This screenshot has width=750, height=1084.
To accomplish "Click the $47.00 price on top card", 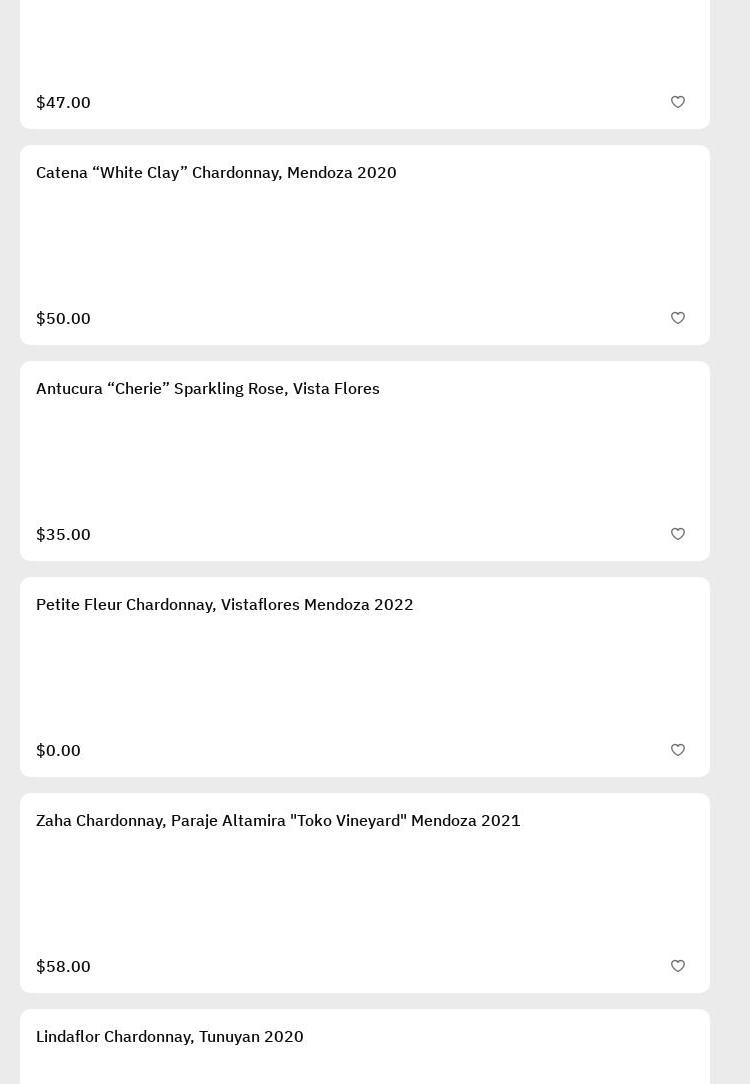I will (x=63, y=103).
